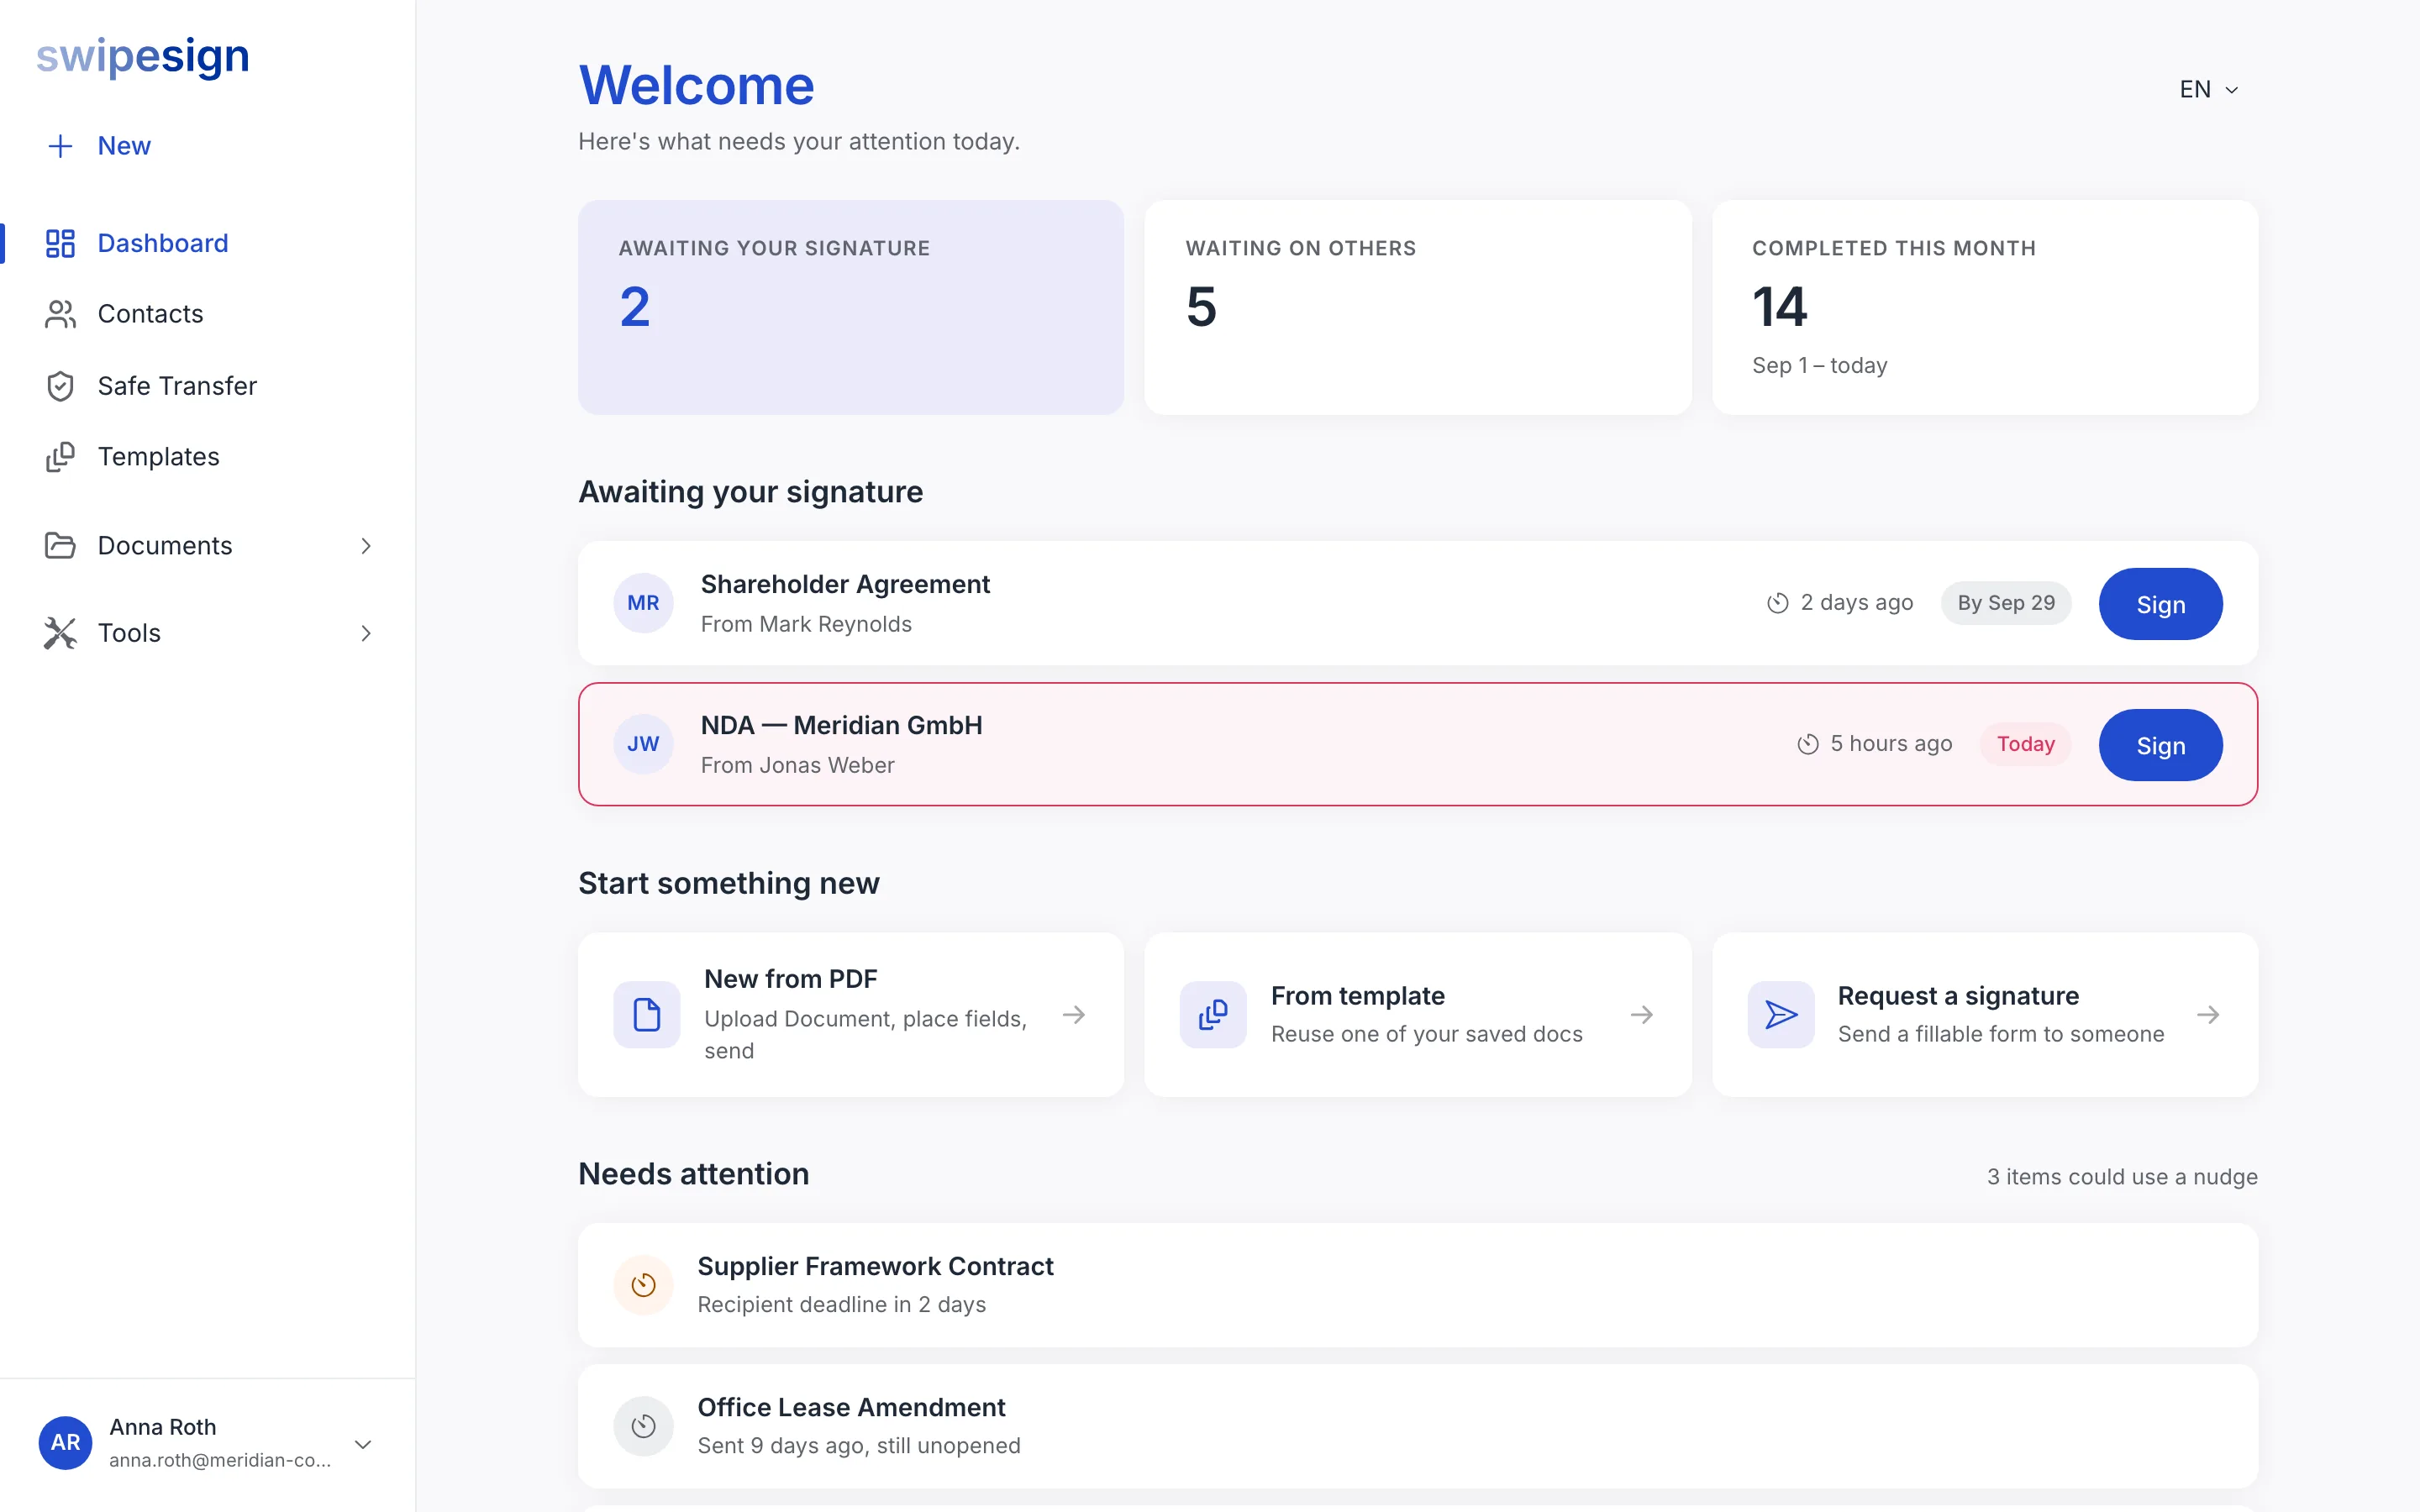
Task: Click 'Recipient deadline in 2 days' text
Action: [841, 1305]
